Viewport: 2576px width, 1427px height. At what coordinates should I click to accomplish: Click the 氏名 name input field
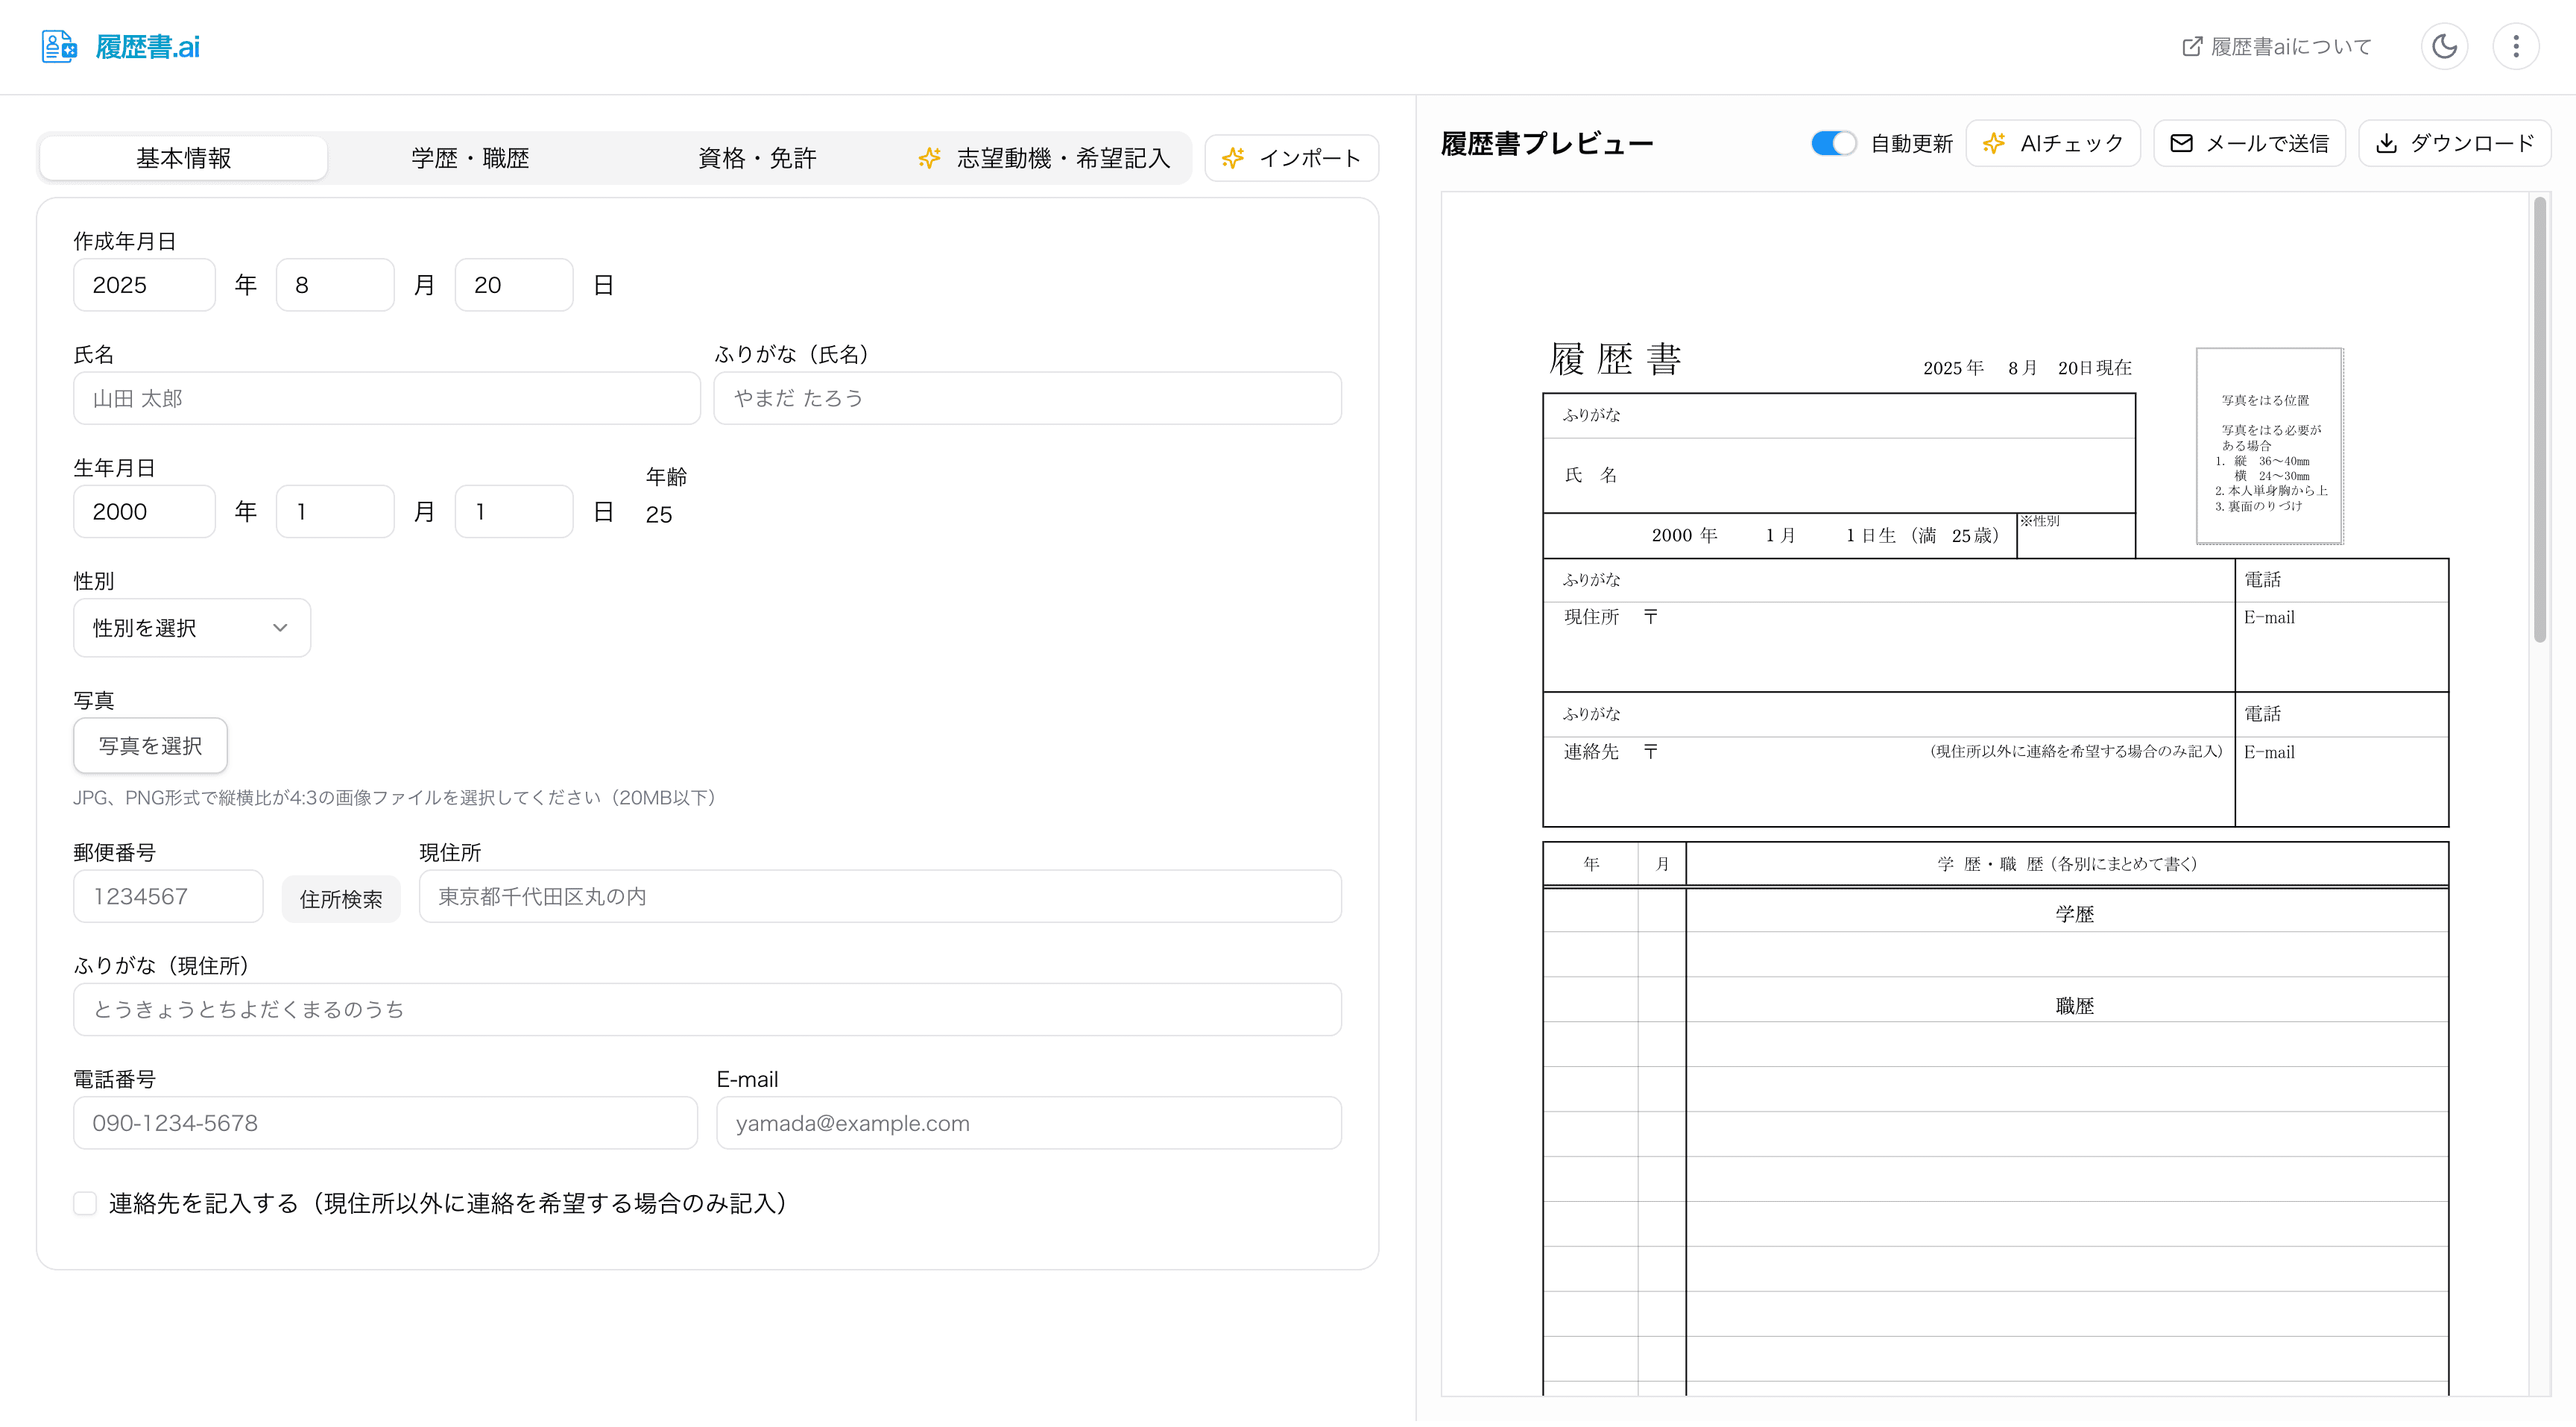click(x=386, y=398)
